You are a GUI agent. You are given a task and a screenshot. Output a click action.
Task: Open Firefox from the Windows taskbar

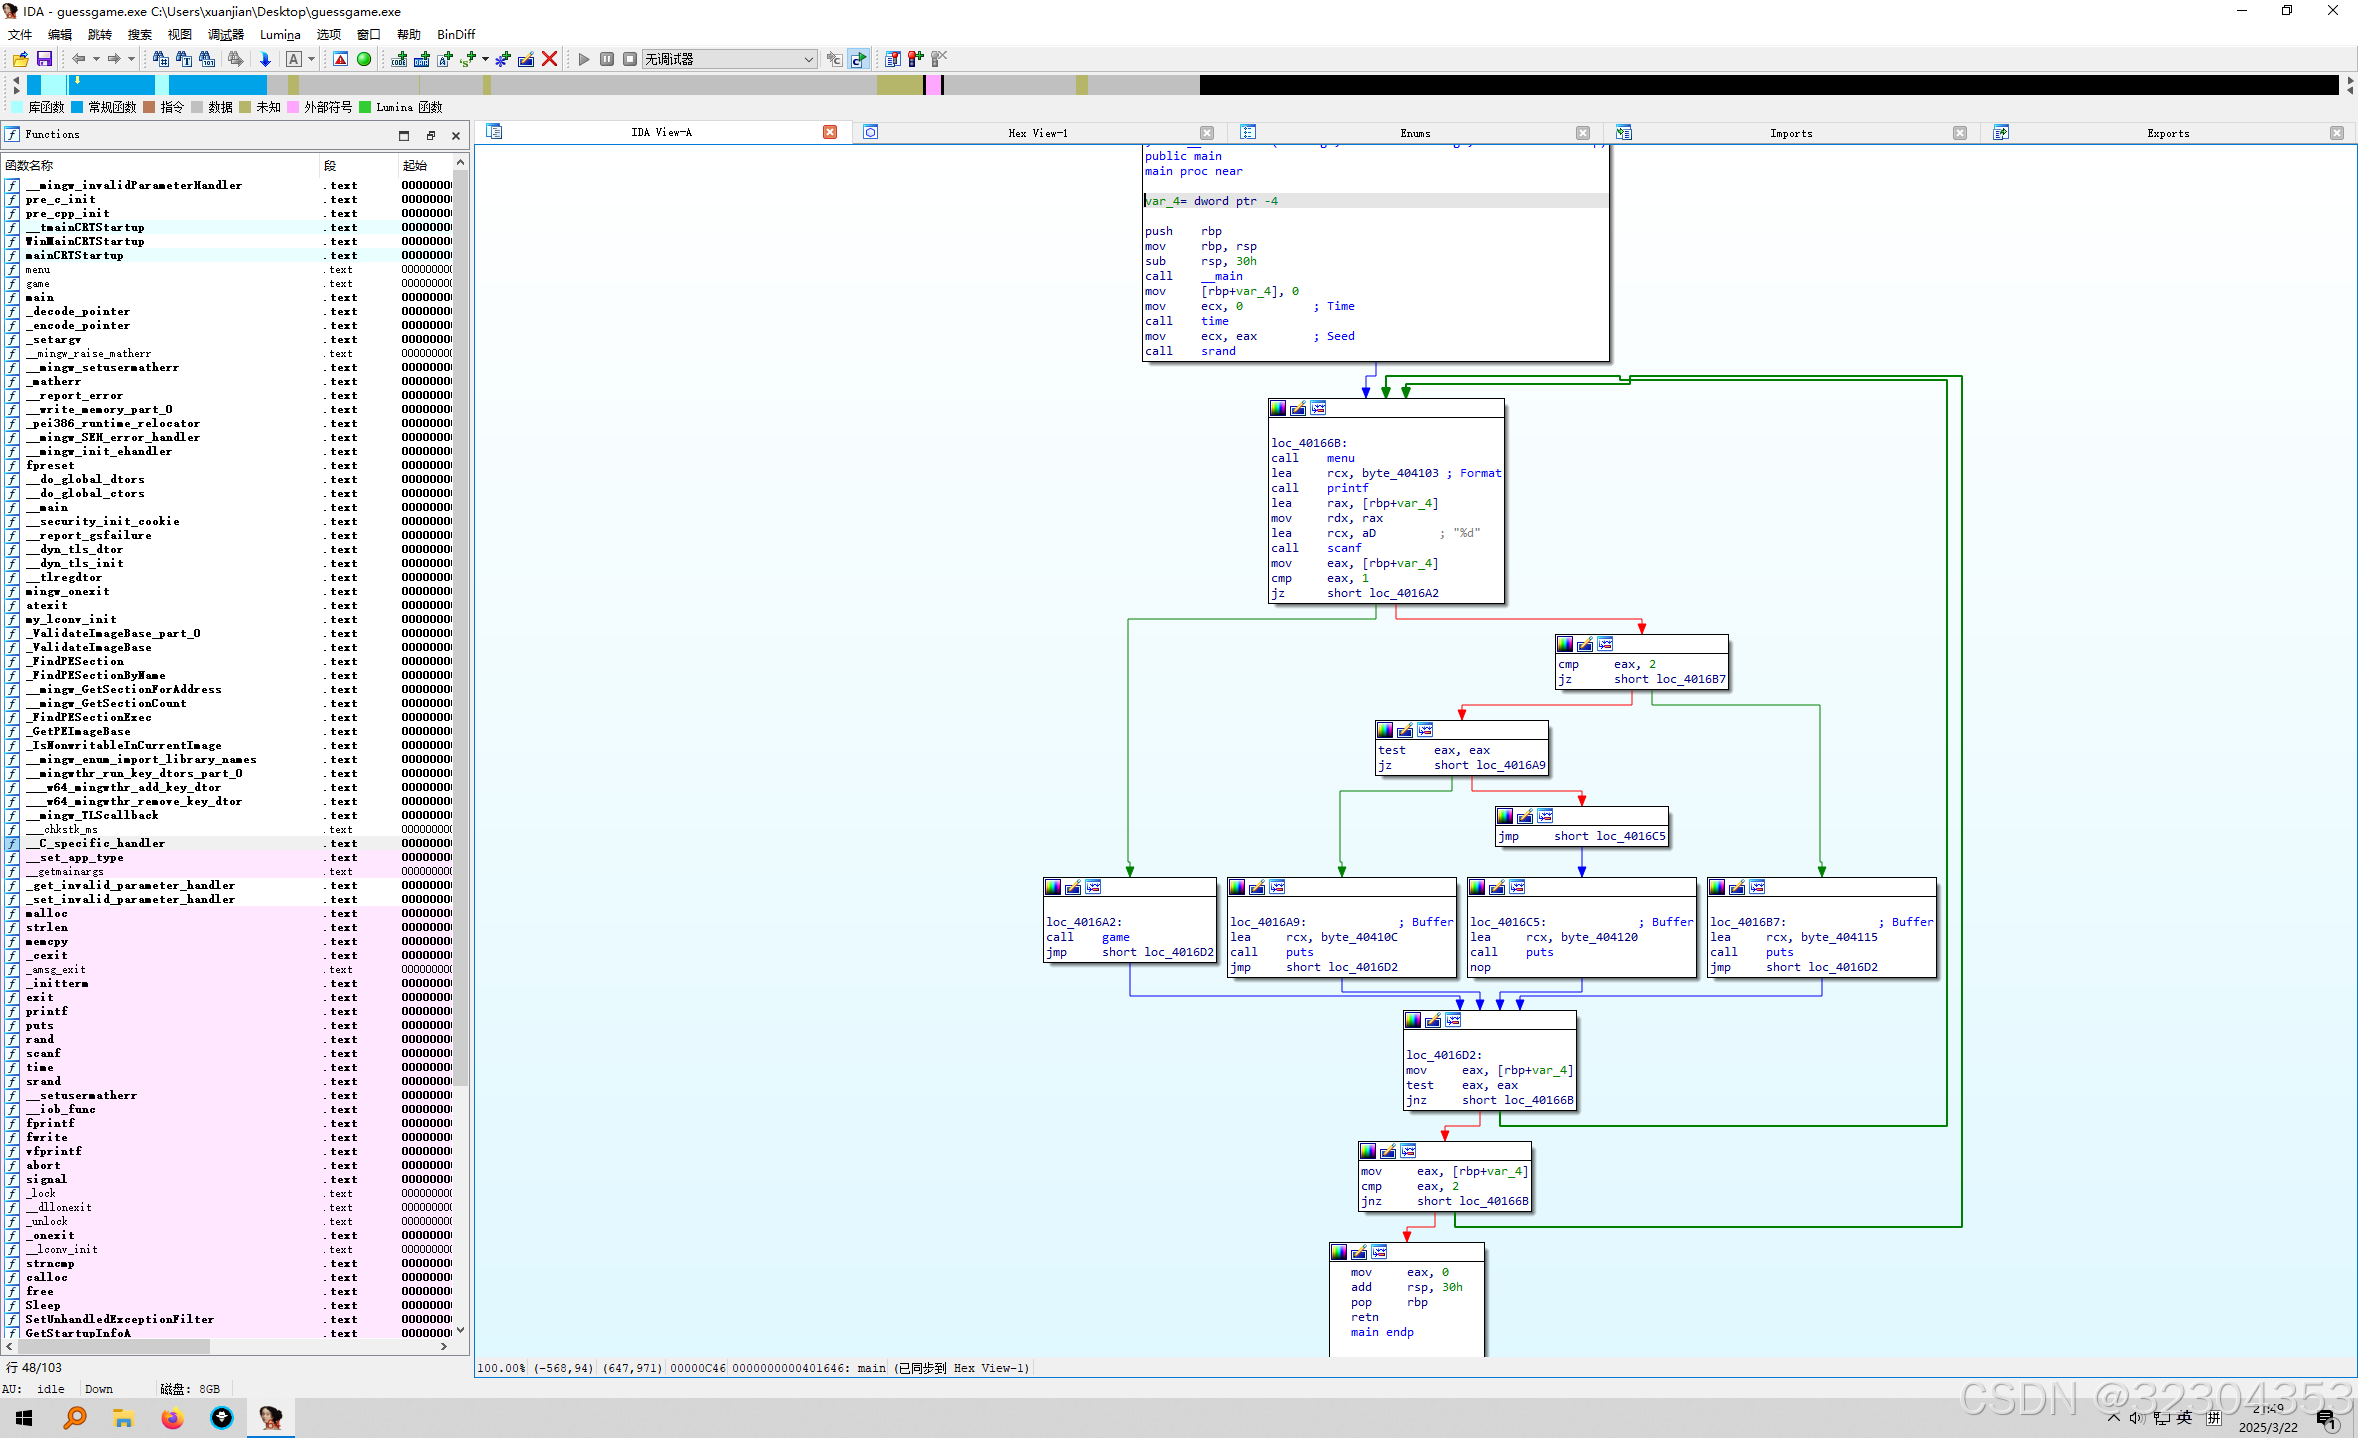click(x=172, y=1417)
